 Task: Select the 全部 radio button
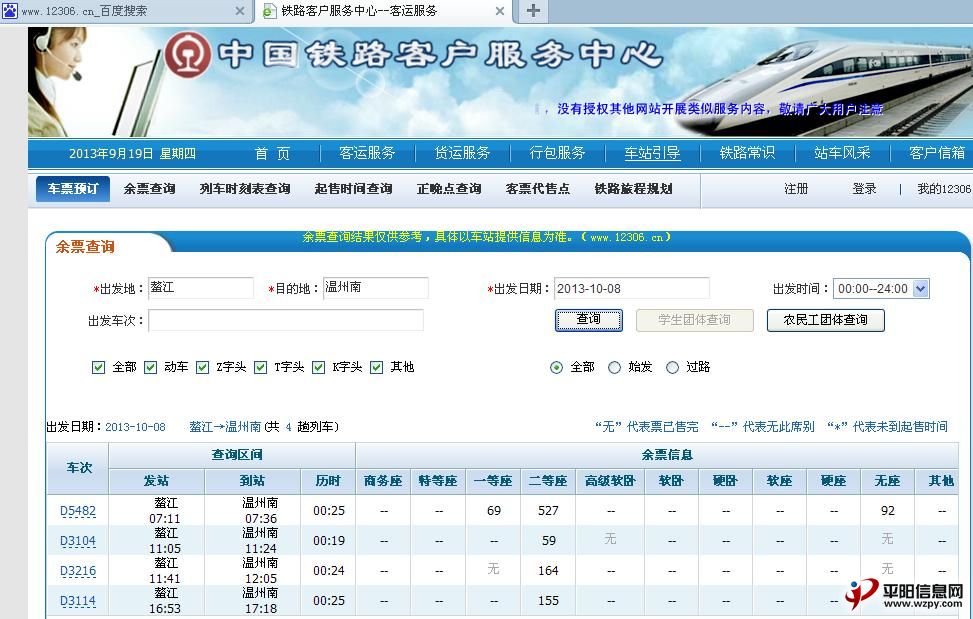click(x=556, y=367)
